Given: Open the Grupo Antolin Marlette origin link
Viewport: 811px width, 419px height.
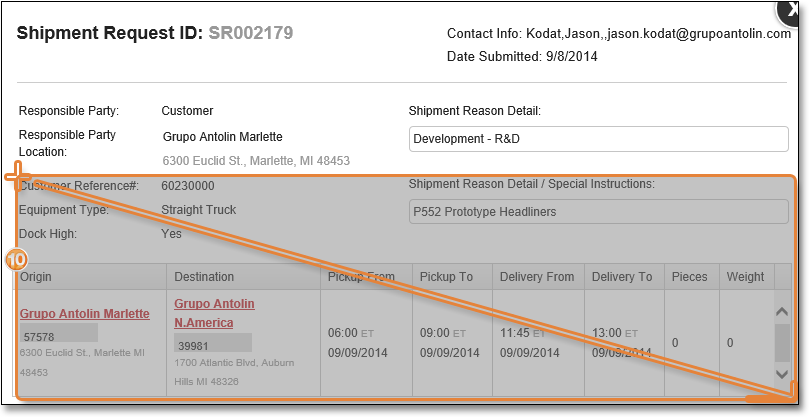Looking at the screenshot, I should click(x=85, y=314).
